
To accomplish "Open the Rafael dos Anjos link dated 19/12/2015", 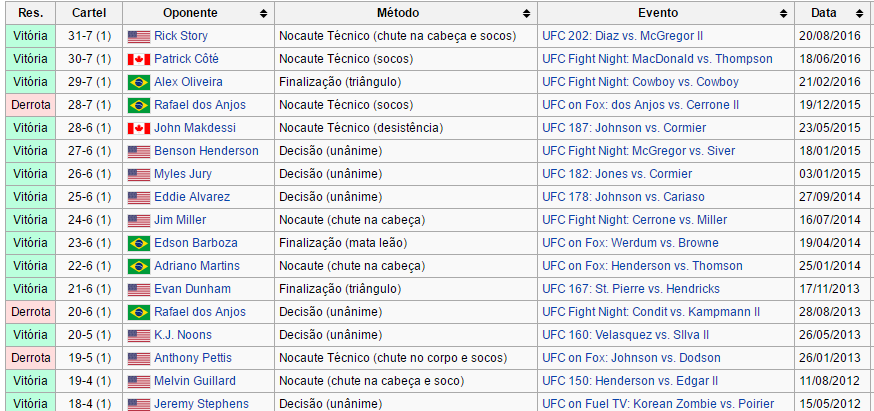I will 200,105.
